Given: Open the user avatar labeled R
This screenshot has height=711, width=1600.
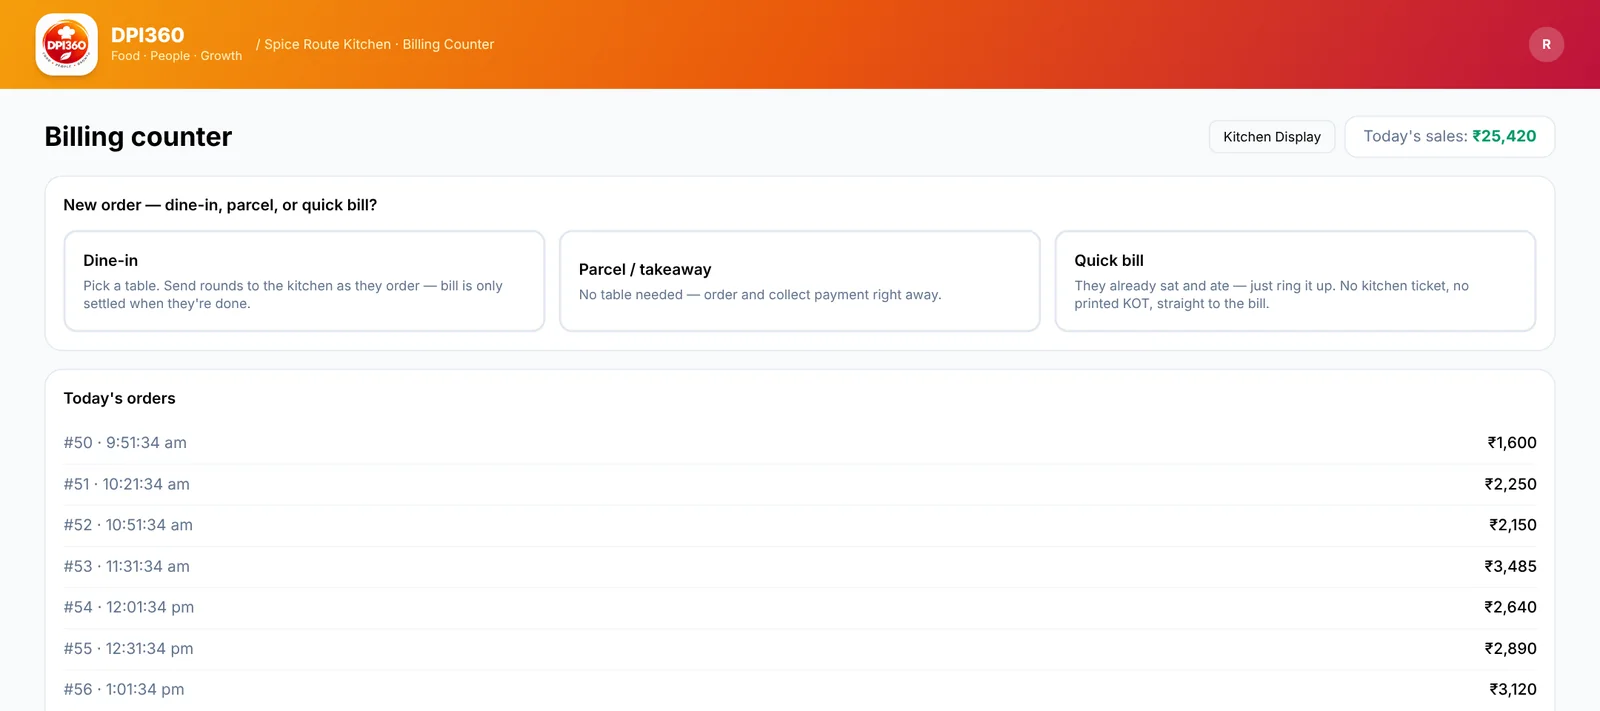Looking at the screenshot, I should tap(1546, 44).
